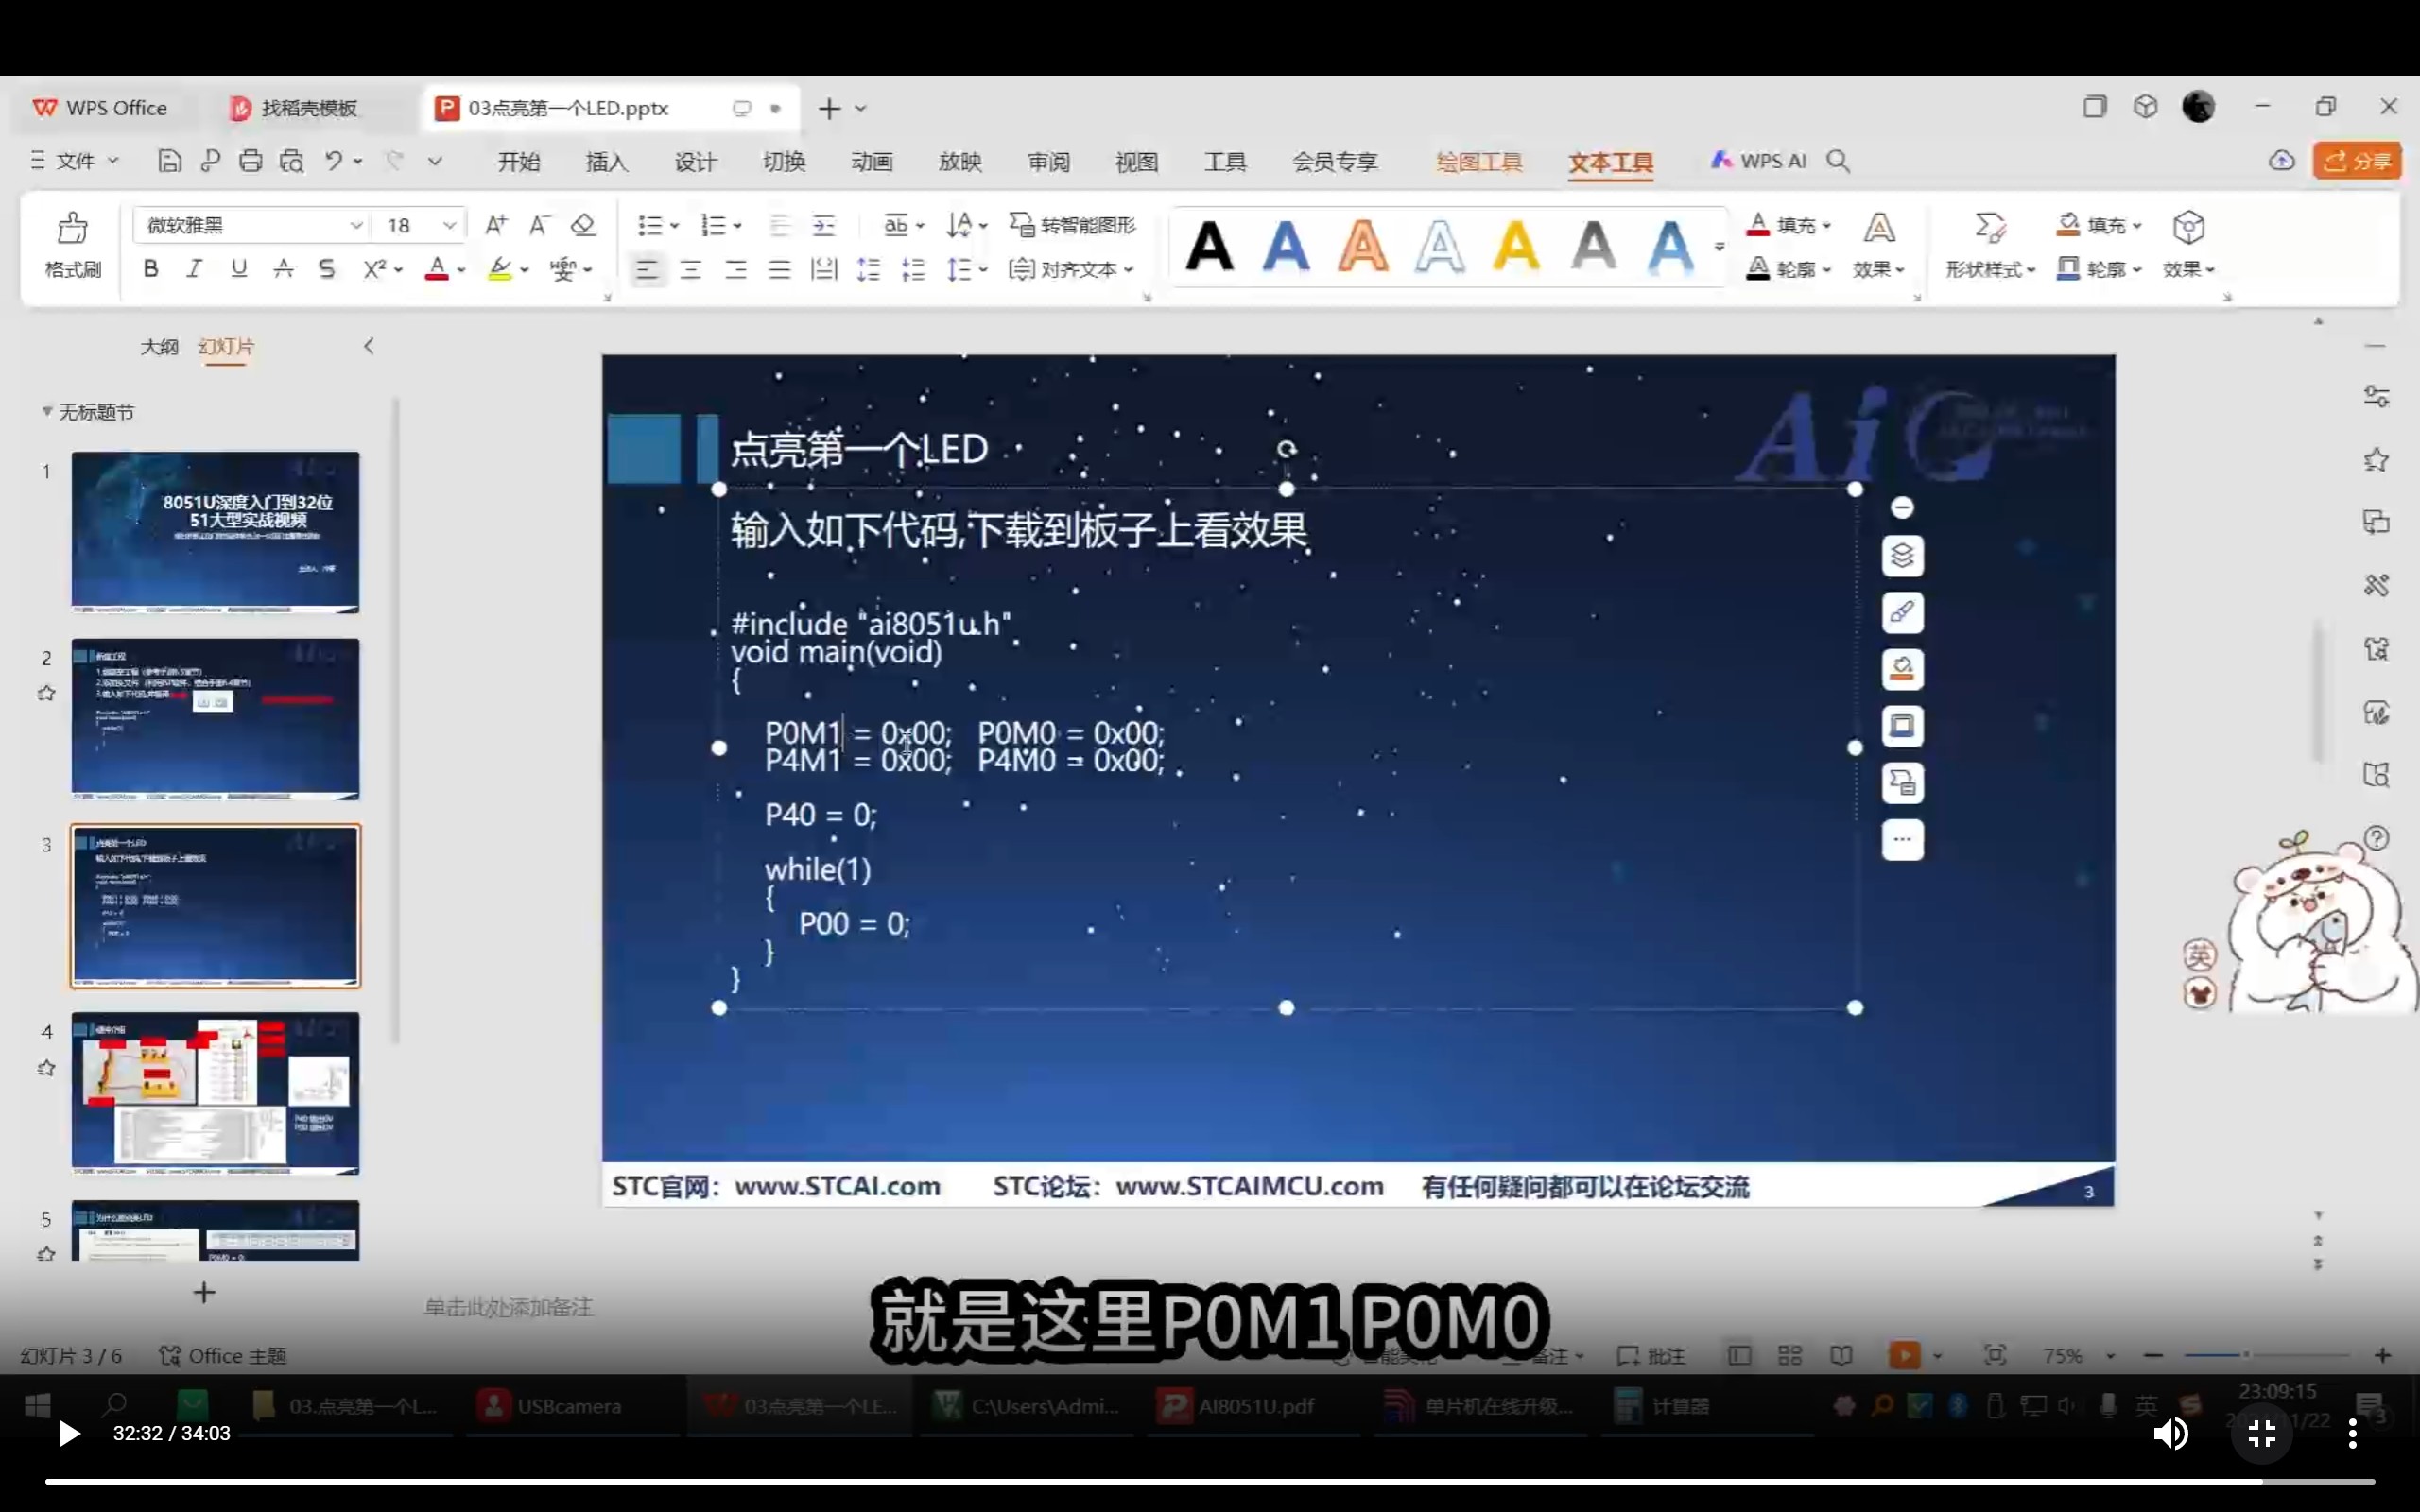Click the 单击此处添加备注 notes field
Screen dimensions: 2420x1512
[x=508, y=1307]
